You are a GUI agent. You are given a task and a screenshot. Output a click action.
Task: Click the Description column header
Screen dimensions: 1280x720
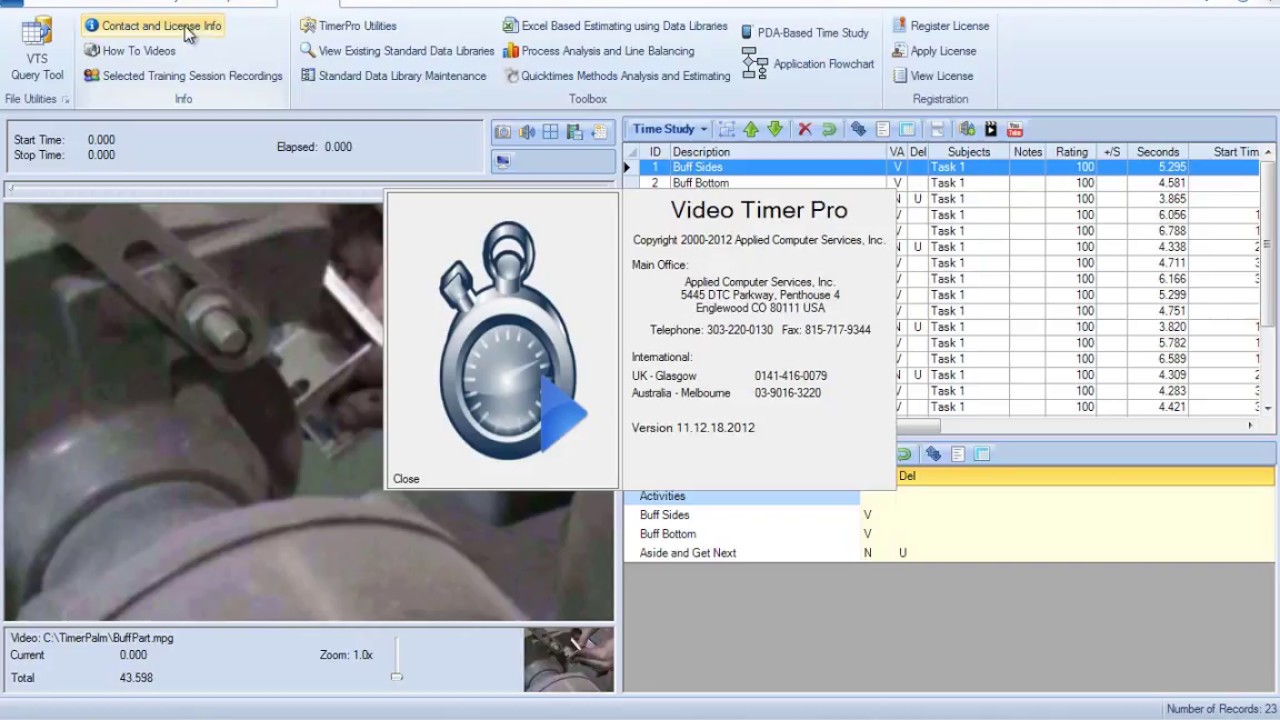point(778,152)
